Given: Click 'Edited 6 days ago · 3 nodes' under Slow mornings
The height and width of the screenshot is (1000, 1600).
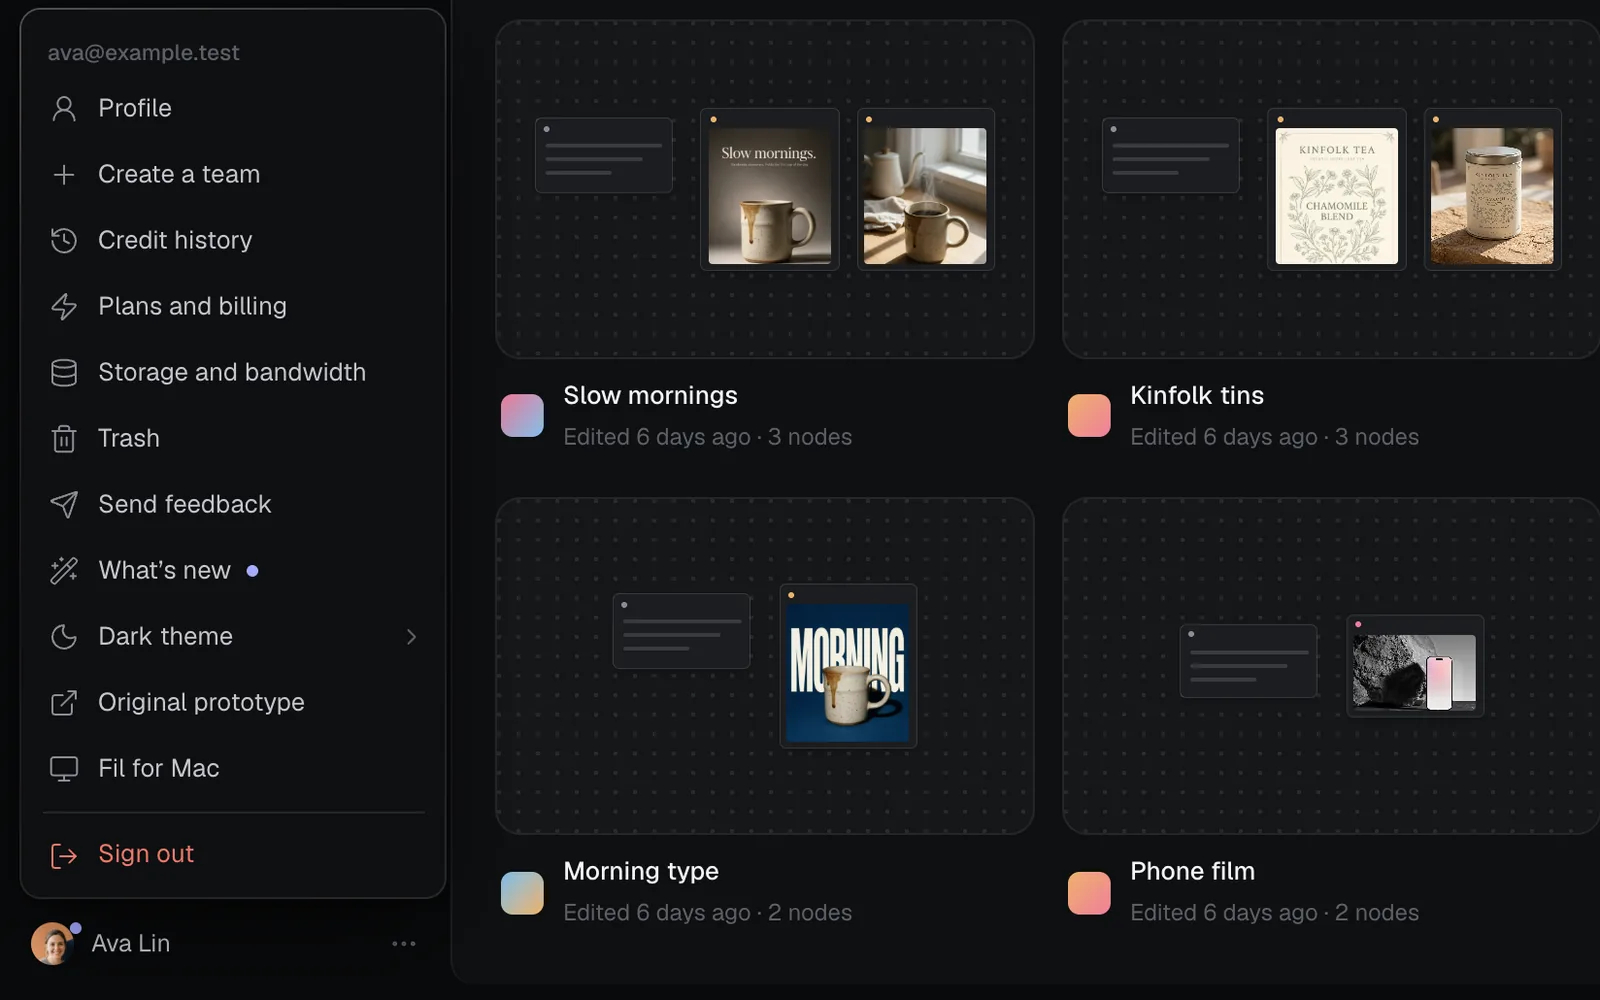Looking at the screenshot, I should pos(707,437).
